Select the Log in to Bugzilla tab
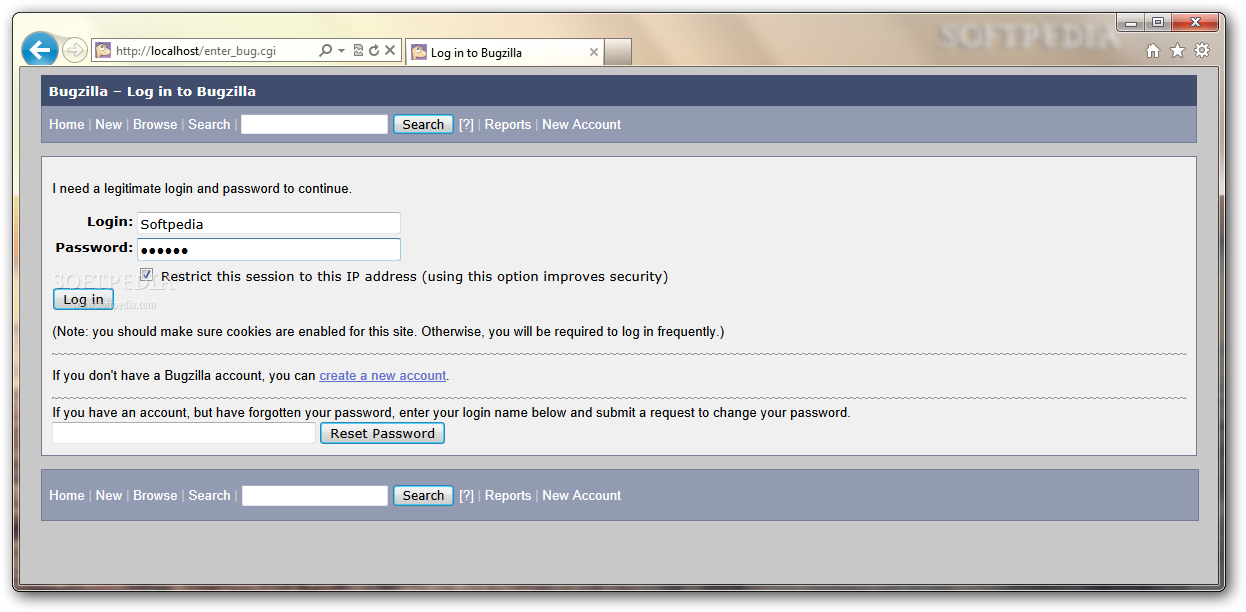The image size is (1246, 612). [x=505, y=52]
